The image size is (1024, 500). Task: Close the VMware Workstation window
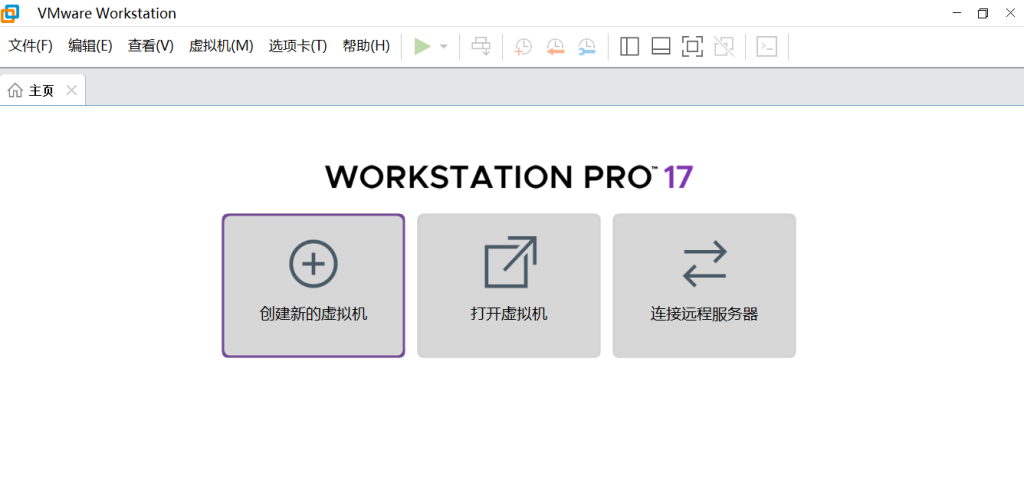click(1010, 13)
